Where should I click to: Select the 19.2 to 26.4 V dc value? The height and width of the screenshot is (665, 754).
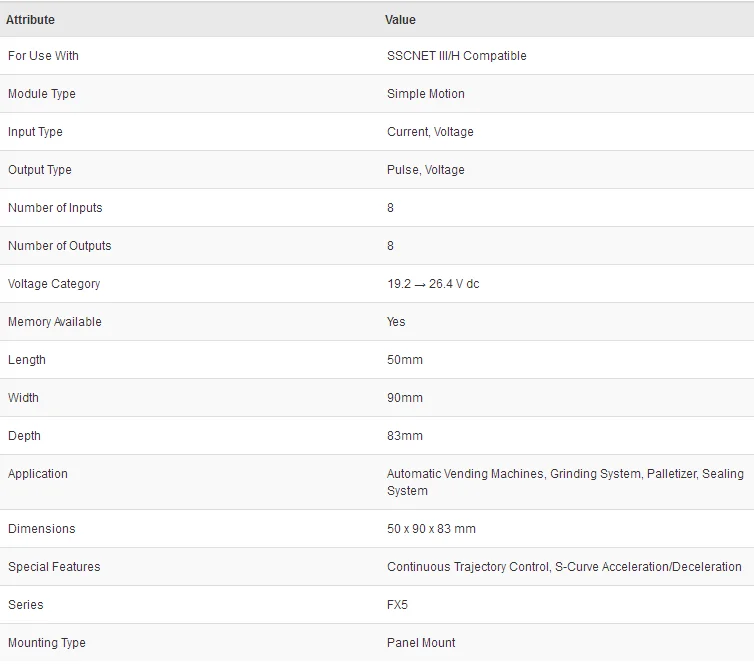click(x=433, y=284)
